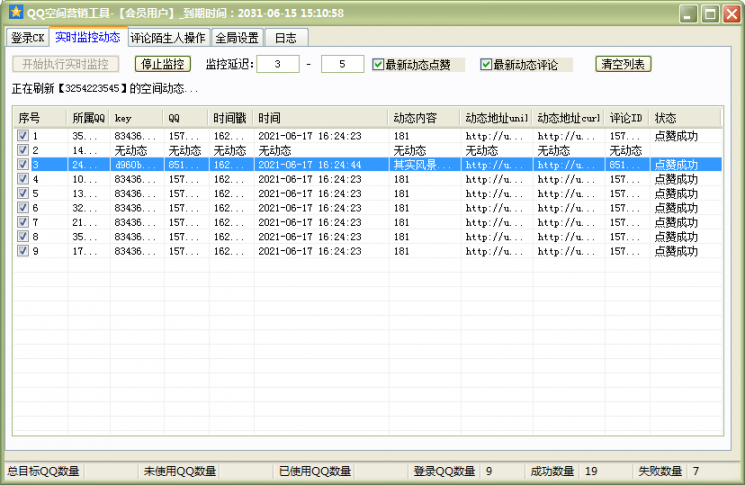Select the 动态内容 column header
Viewport: 745px width, 485px height.
(x=424, y=118)
